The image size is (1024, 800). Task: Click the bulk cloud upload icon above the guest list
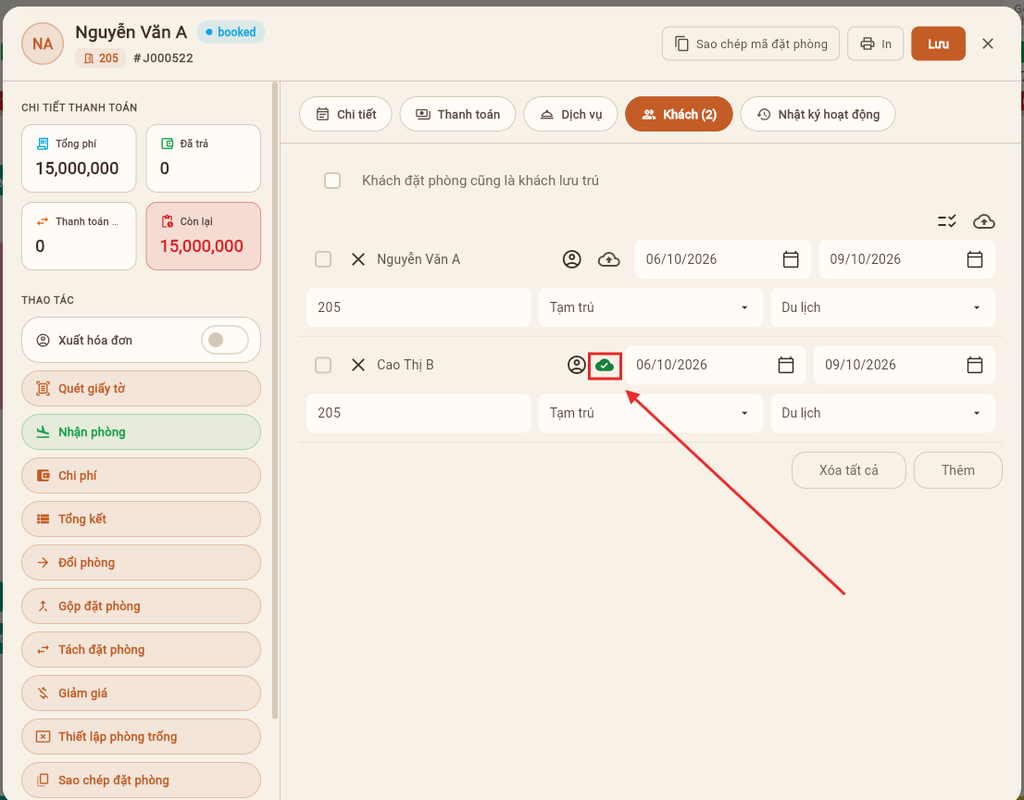point(984,221)
